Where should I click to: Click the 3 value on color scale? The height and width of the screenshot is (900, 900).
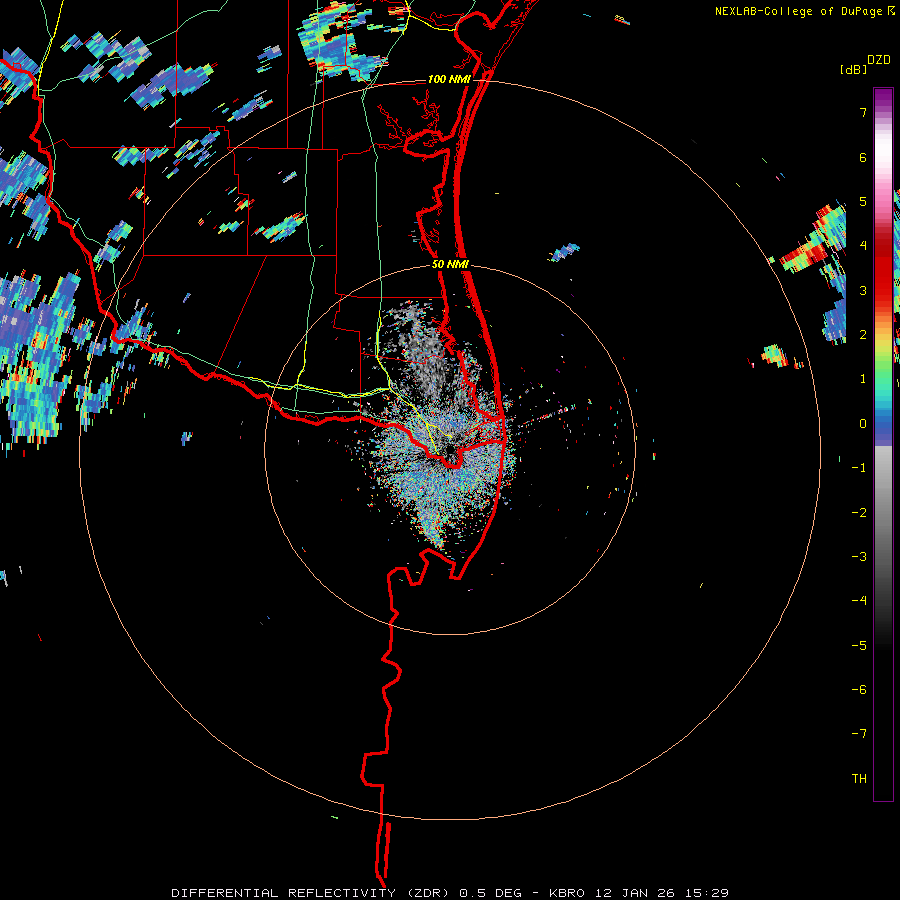(x=863, y=290)
